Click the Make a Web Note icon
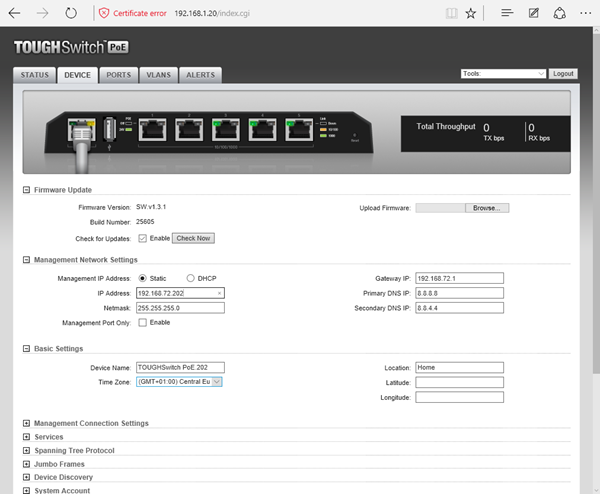This screenshot has width=600, height=494. pyautogui.click(x=534, y=15)
